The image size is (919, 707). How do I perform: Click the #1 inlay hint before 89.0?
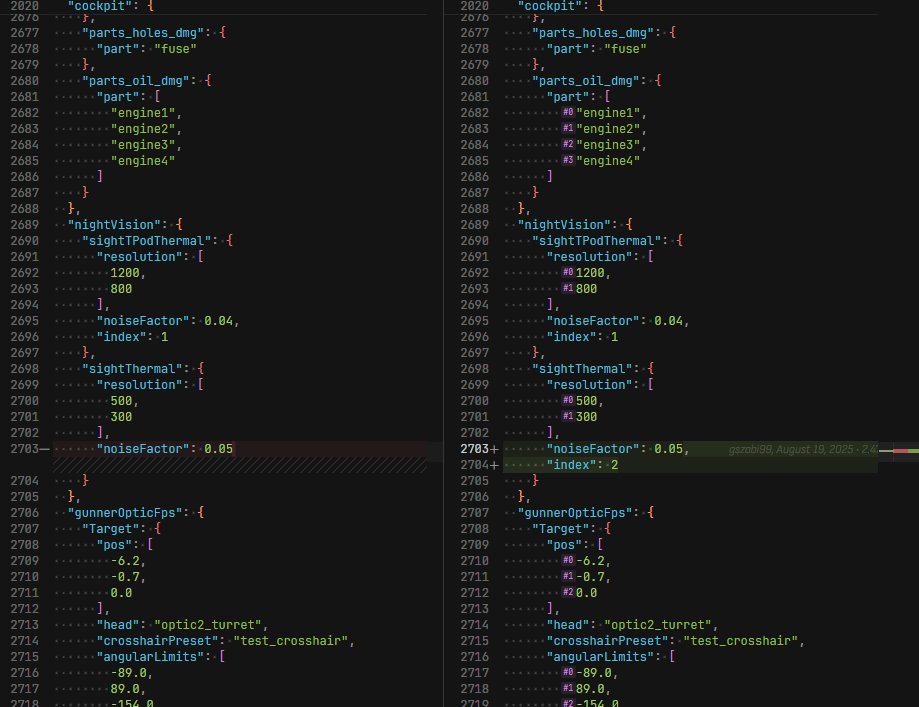pyautogui.click(x=568, y=688)
